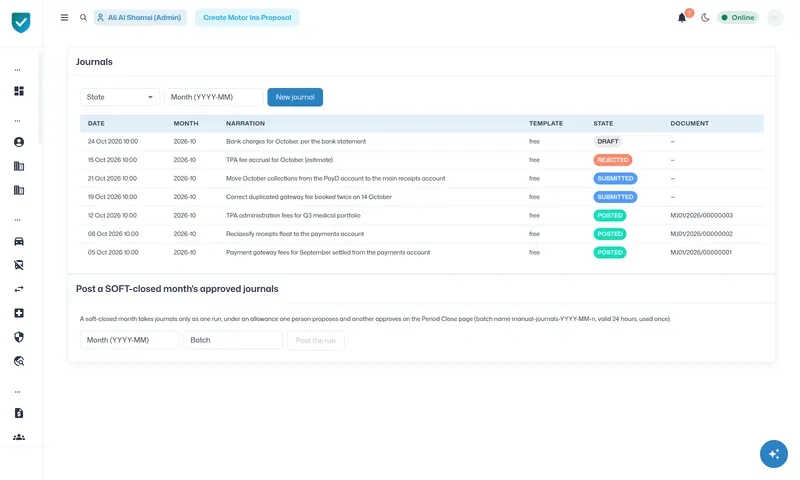The image size is (800, 480).
Task: Open the user avatar menu
Action: pos(775,17)
